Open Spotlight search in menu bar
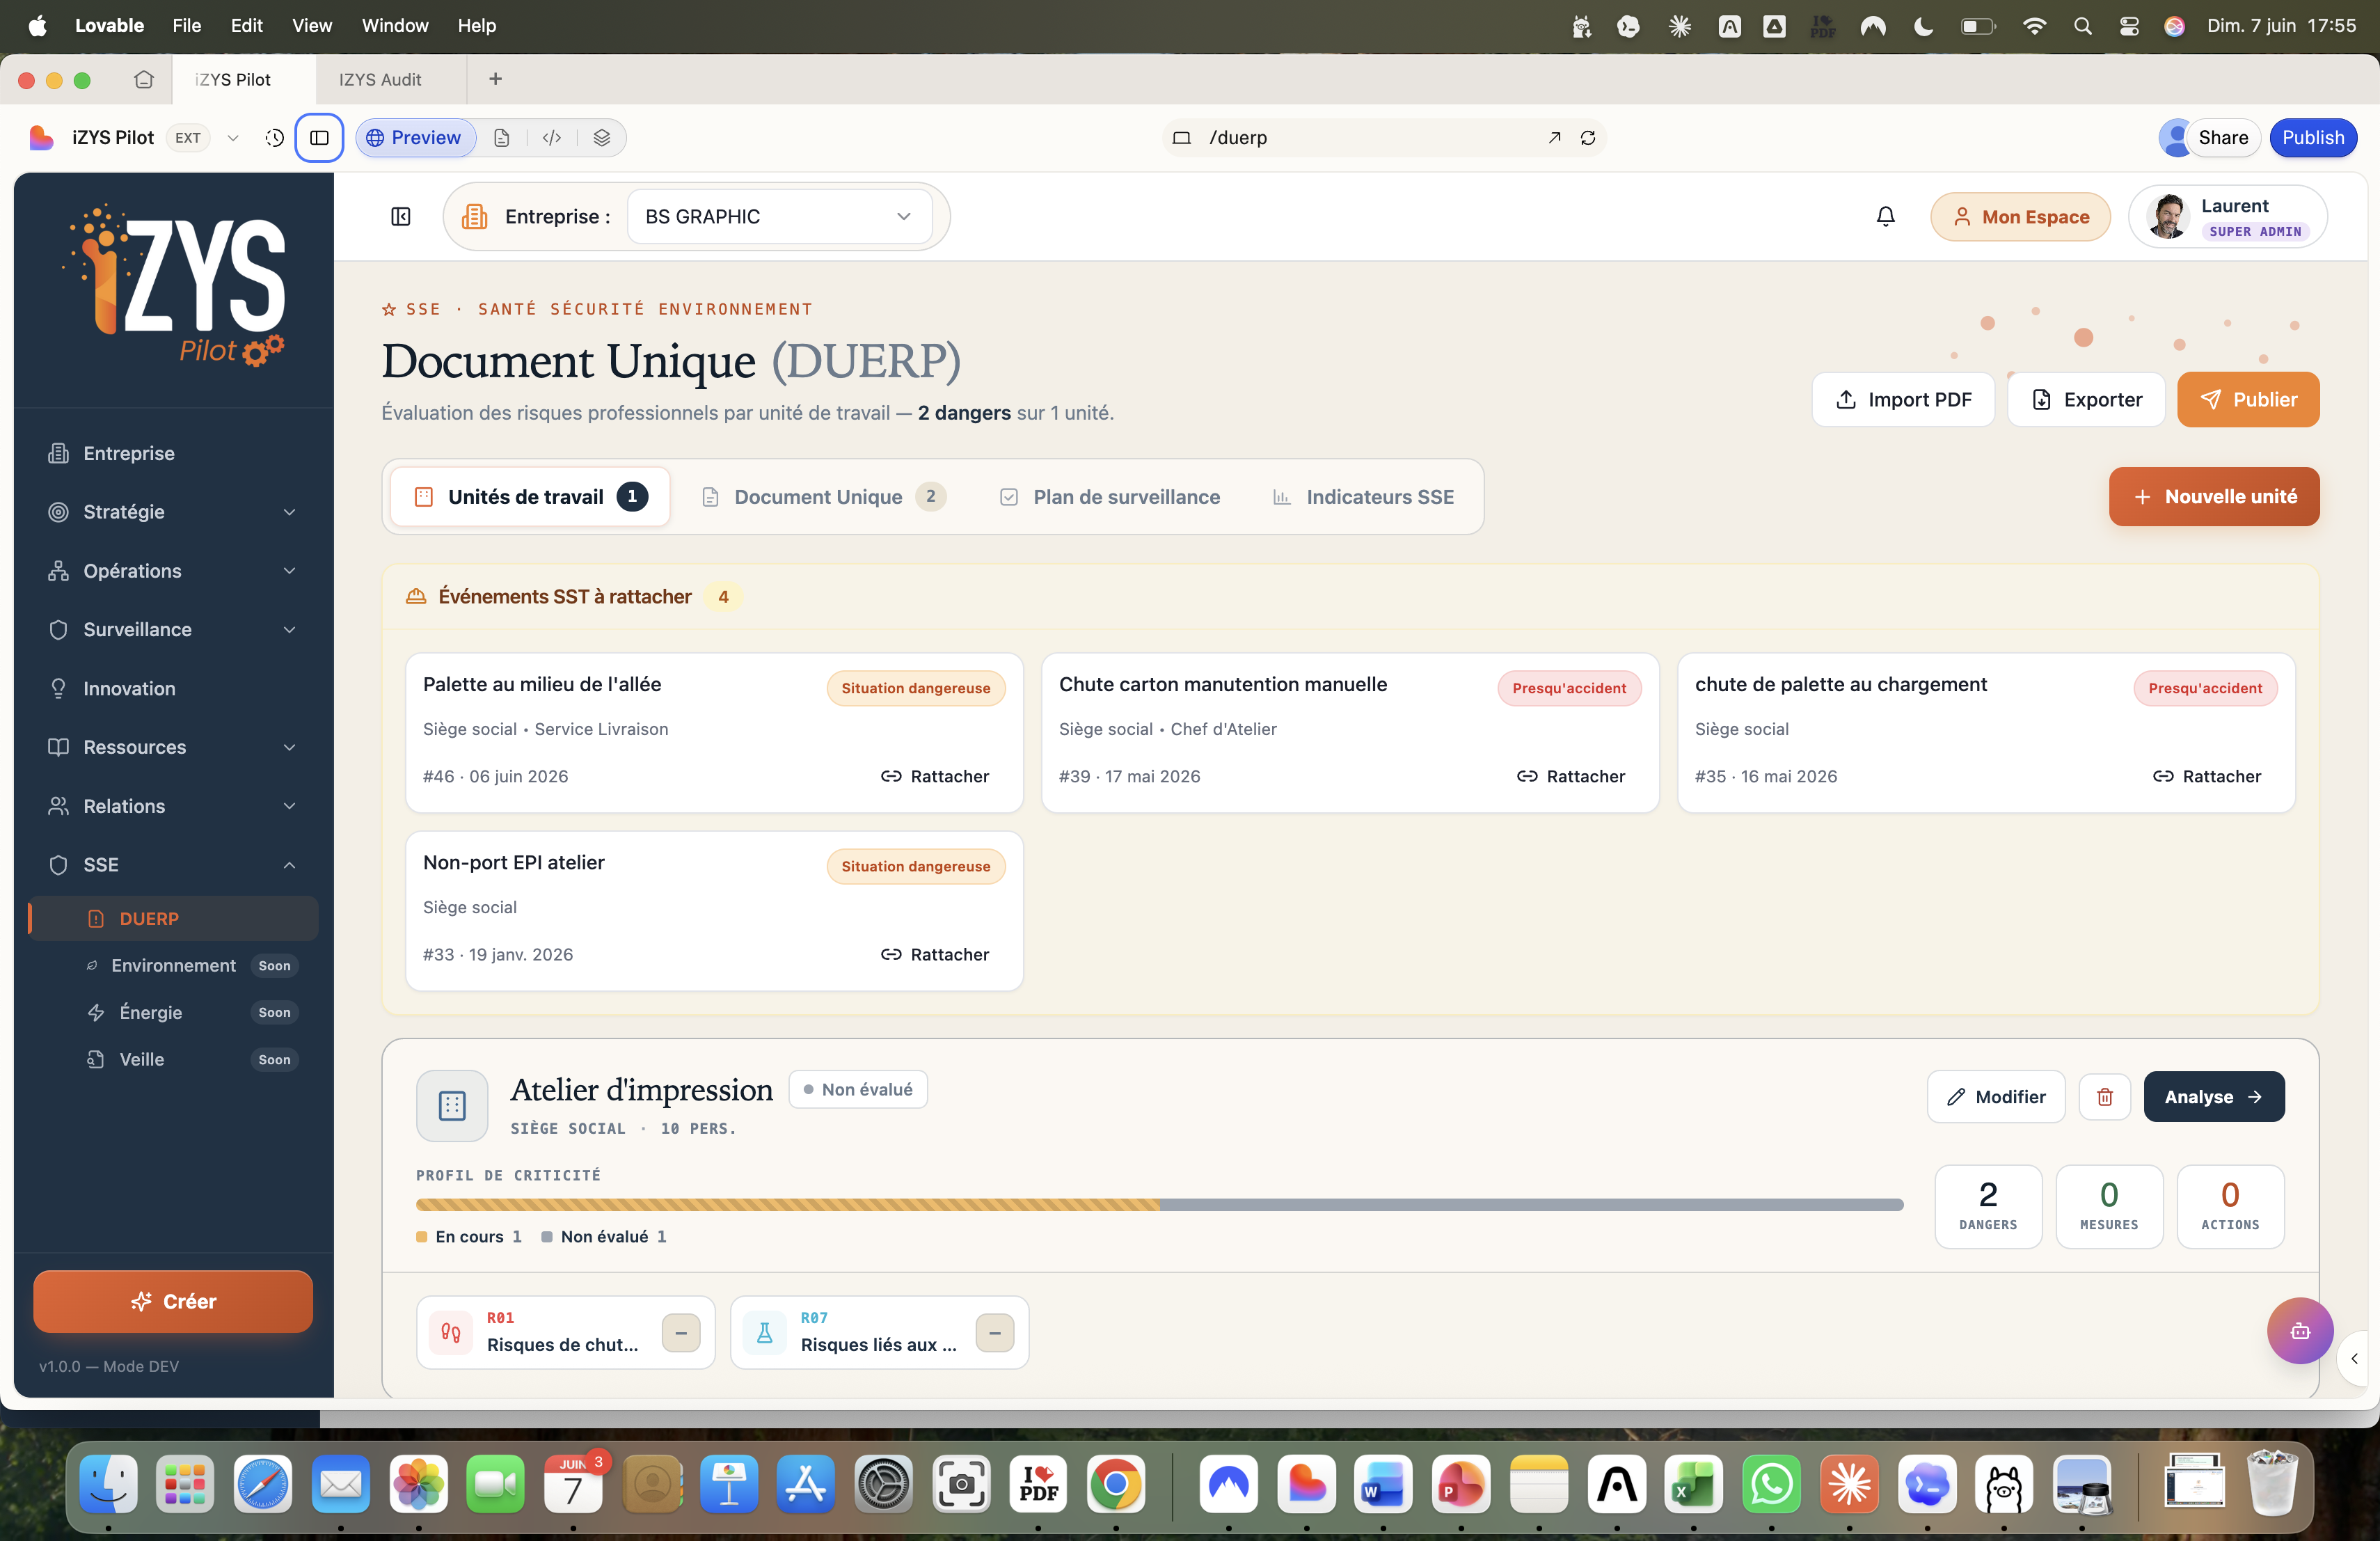The height and width of the screenshot is (1541, 2380). [2083, 26]
